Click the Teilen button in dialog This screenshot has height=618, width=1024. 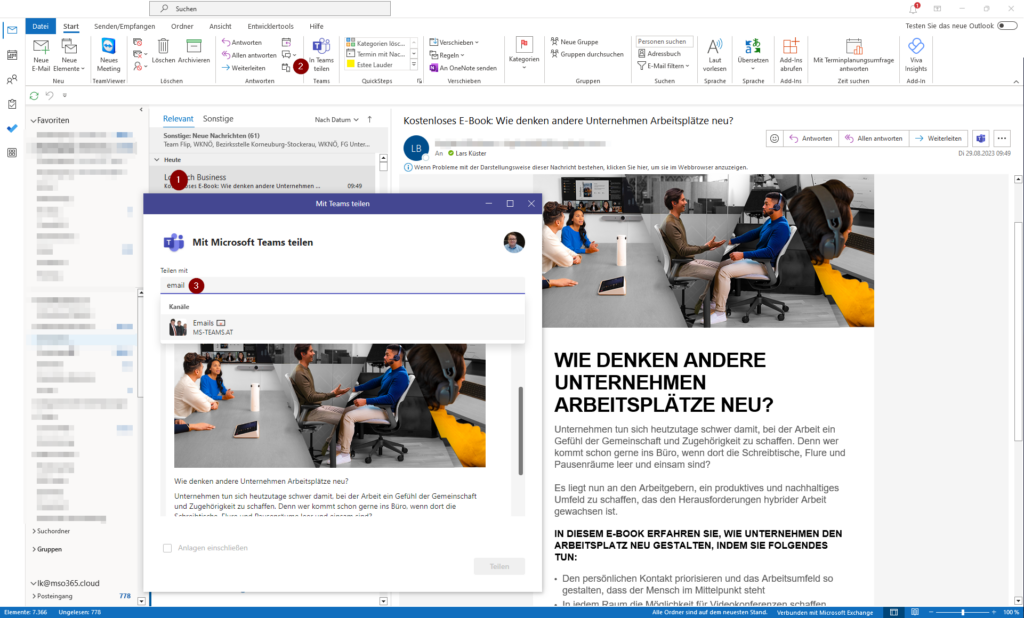point(500,566)
